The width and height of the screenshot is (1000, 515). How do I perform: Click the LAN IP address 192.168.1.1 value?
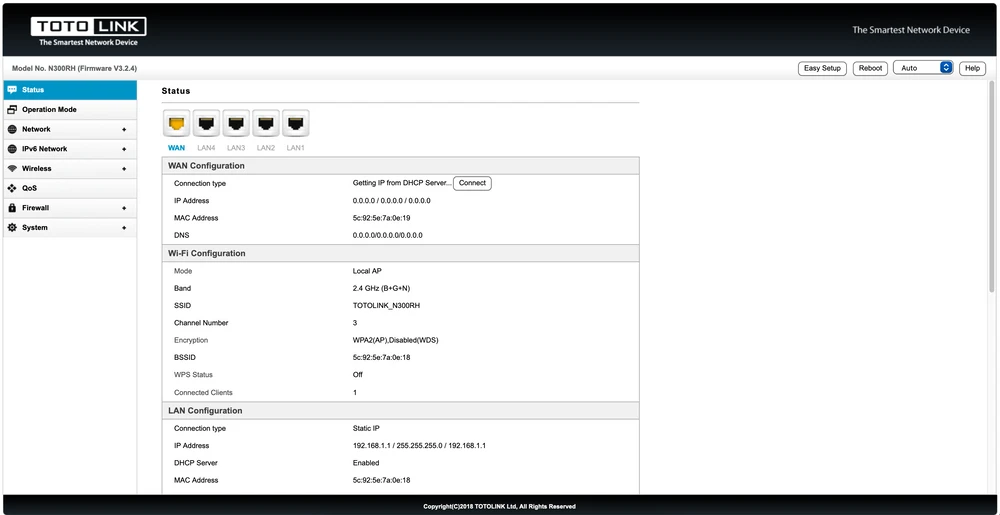click(x=419, y=446)
